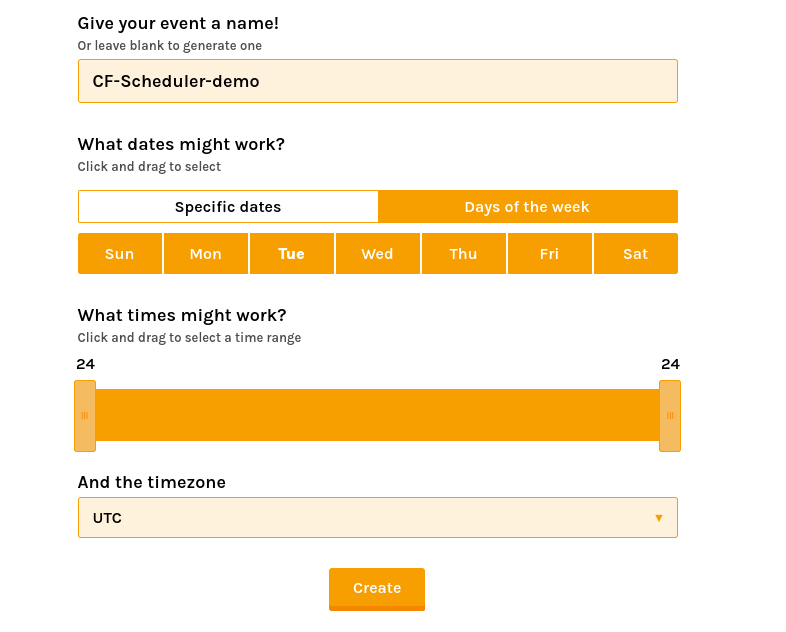
Task: Toggle Mon day button
Action: [x=205, y=254]
